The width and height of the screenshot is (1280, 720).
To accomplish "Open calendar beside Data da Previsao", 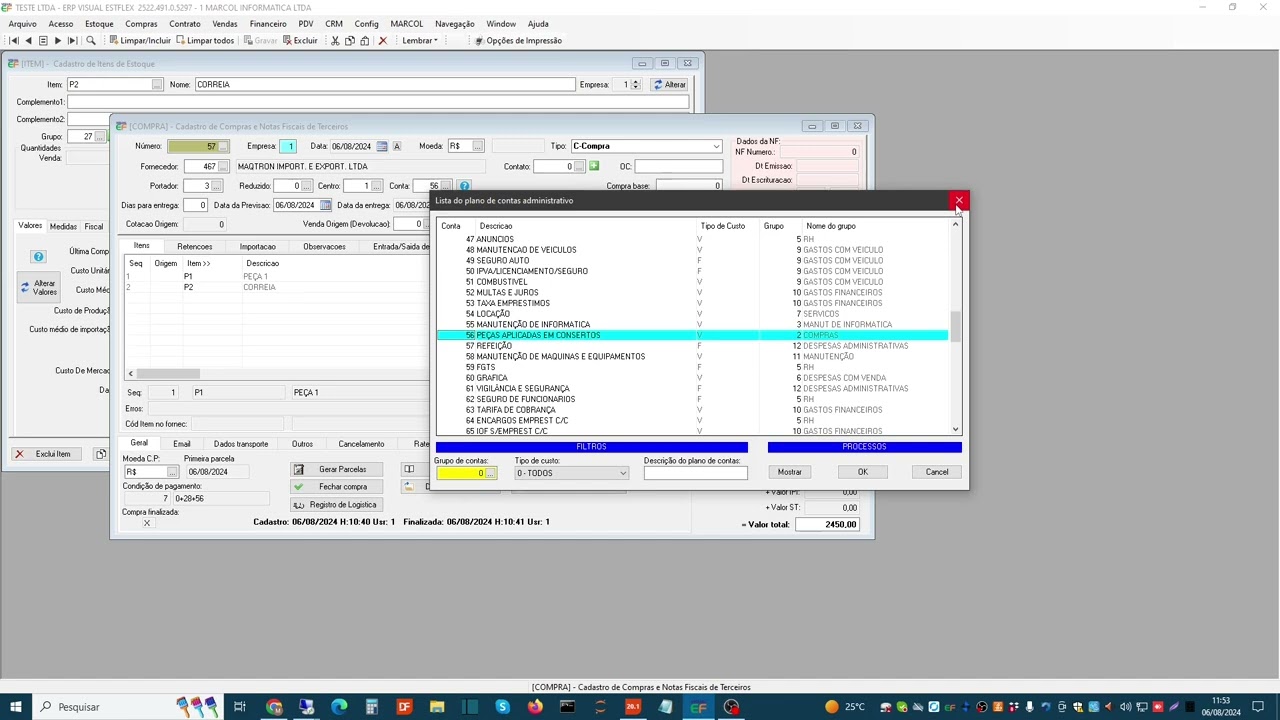I will pyautogui.click(x=325, y=206).
